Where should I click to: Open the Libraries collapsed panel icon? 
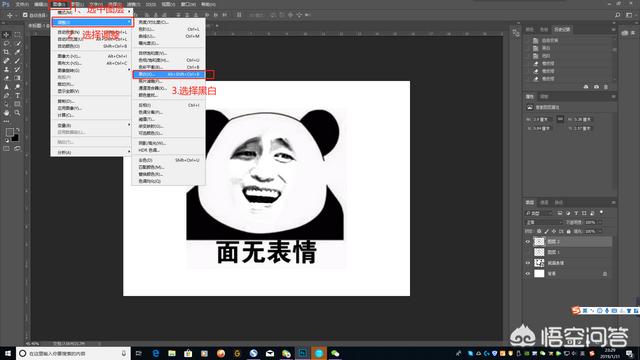coord(625,33)
